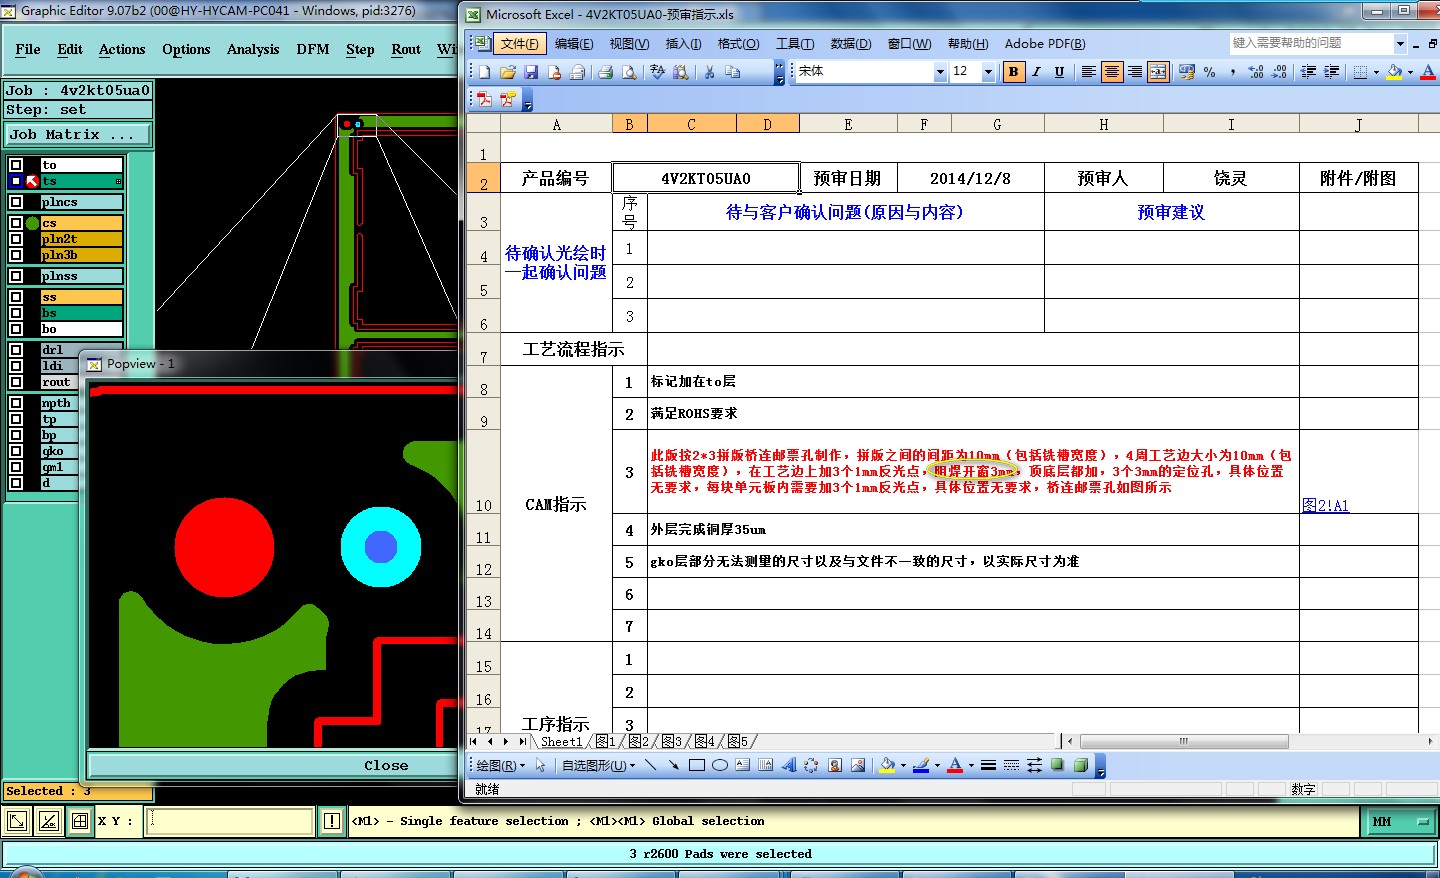This screenshot has height=878, width=1440.
Task: Align cell text right
Action: click(1134, 72)
